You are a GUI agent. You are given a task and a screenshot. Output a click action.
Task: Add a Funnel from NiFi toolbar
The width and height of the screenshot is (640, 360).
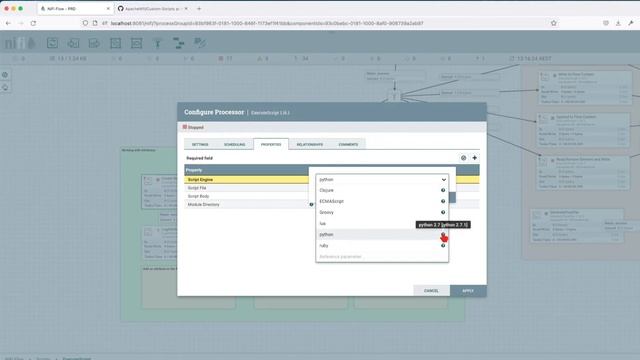pos(158,43)
